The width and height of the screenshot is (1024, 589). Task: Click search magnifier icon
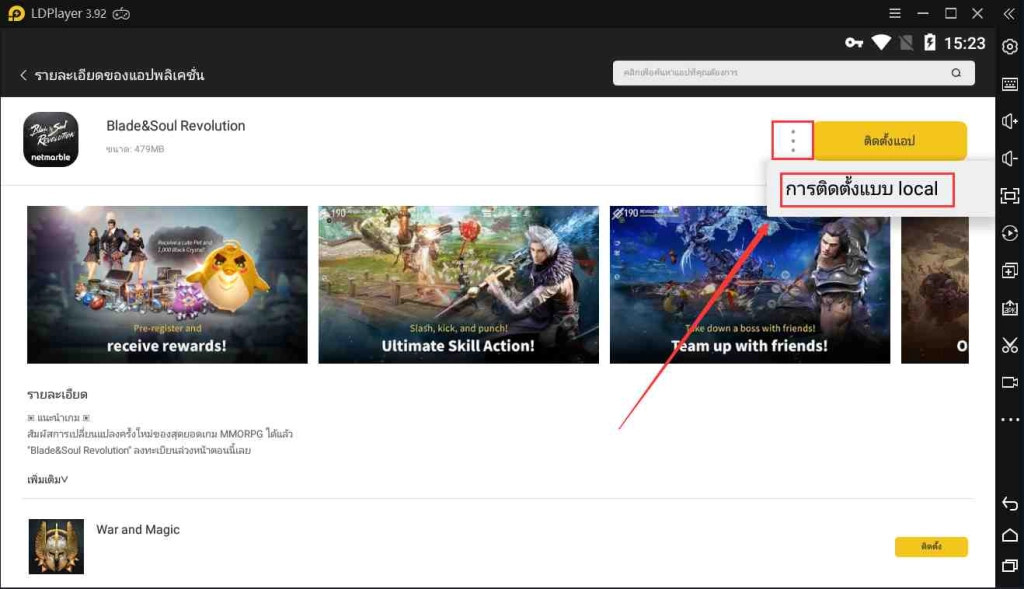[956, 73]
